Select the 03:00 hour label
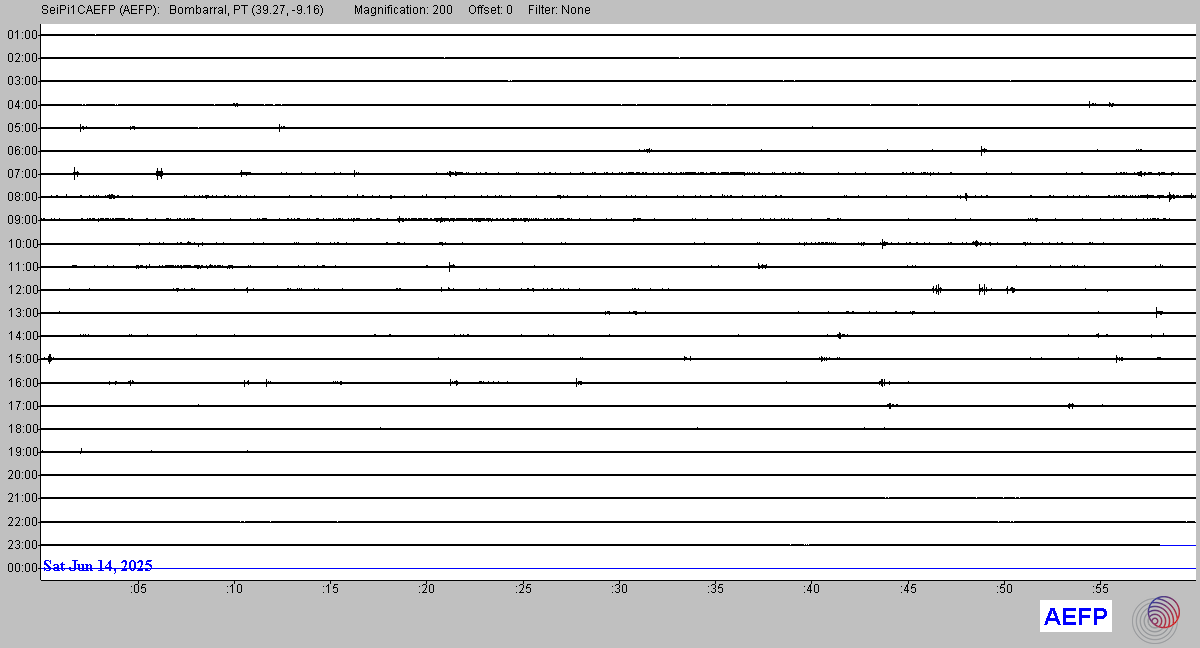The image size is (1200, 648). click(x=22, y=81)
